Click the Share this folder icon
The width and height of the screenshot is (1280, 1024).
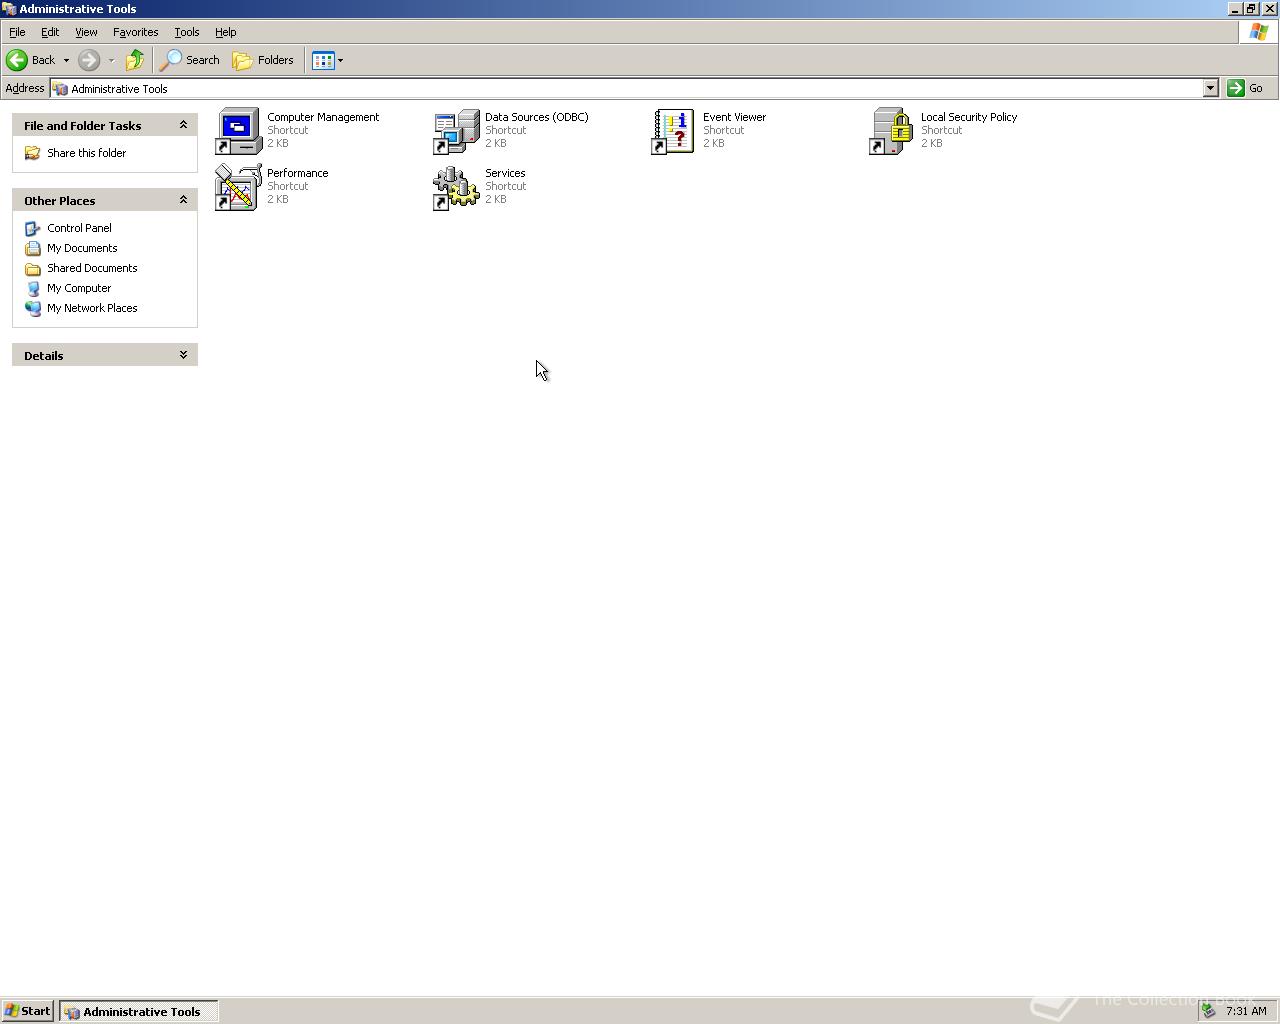(x=33, y=153)
